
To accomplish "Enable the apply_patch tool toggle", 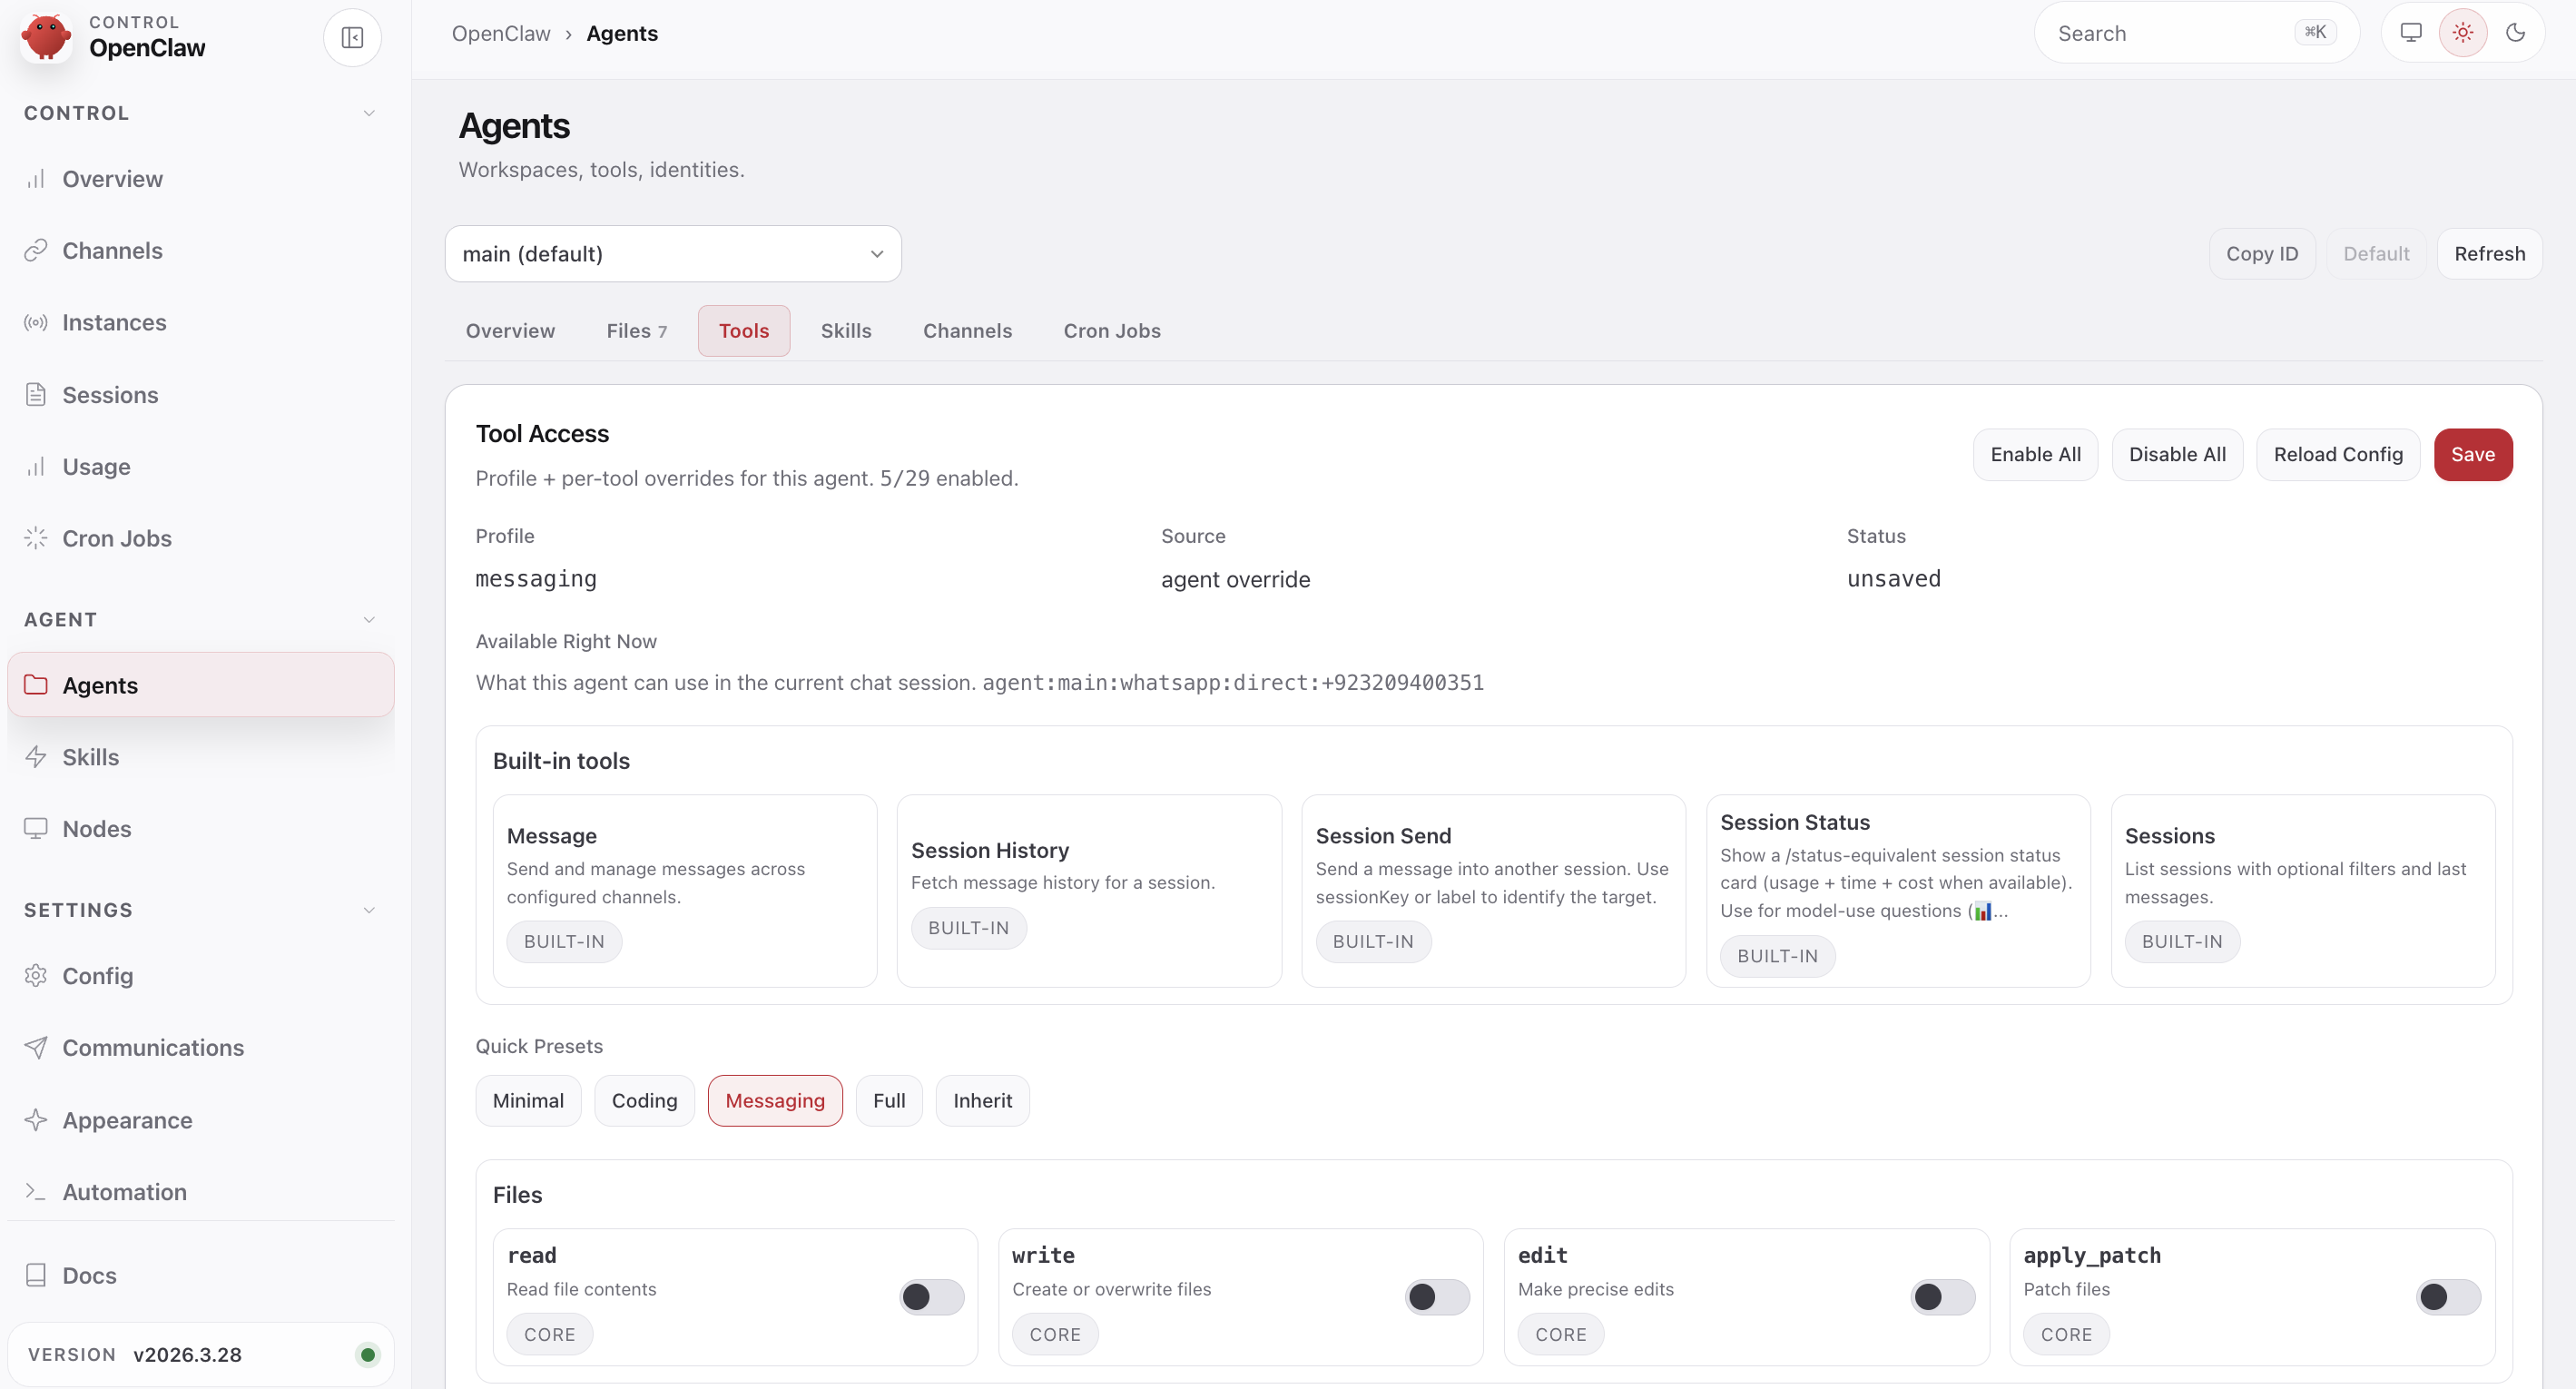I will click(2447, 1297).
